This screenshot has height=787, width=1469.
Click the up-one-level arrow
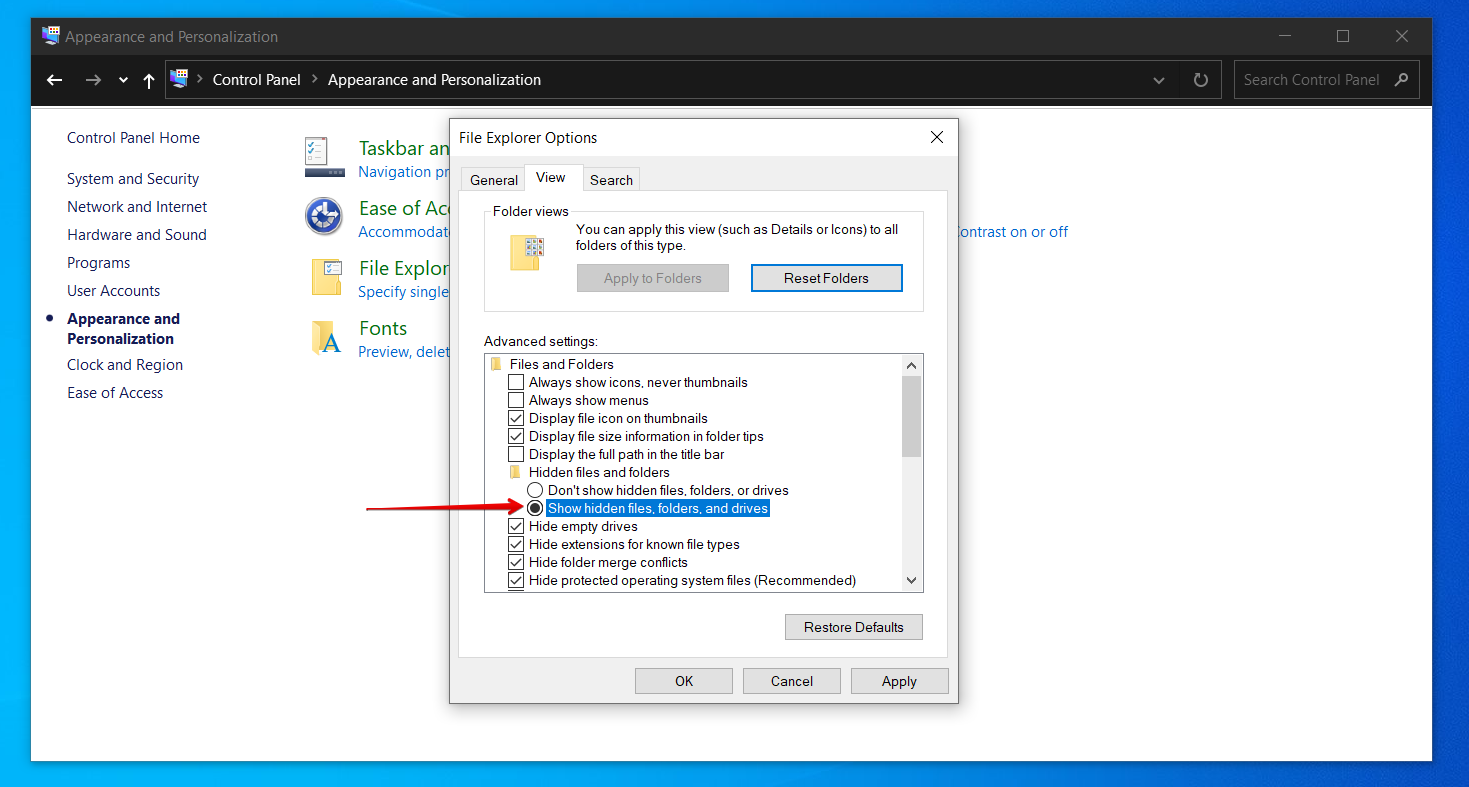(149, 80)
